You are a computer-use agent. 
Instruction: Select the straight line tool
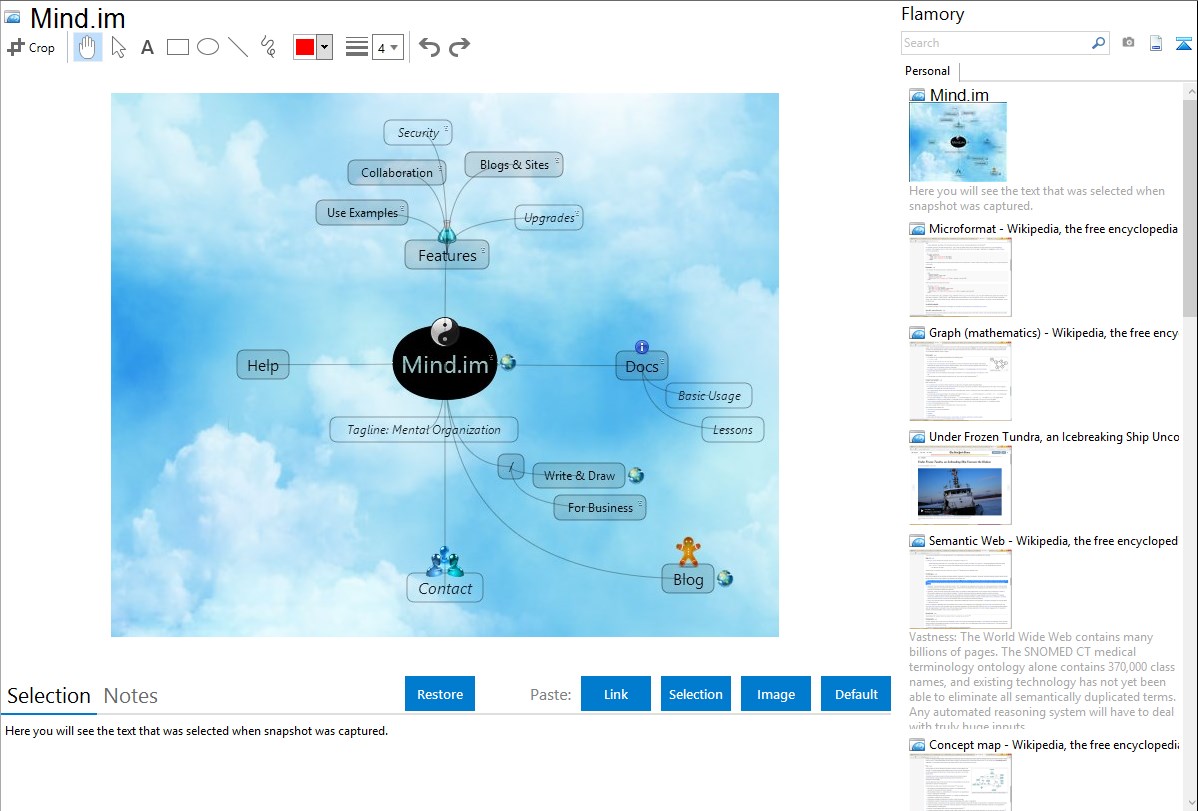tap(238, 47)
